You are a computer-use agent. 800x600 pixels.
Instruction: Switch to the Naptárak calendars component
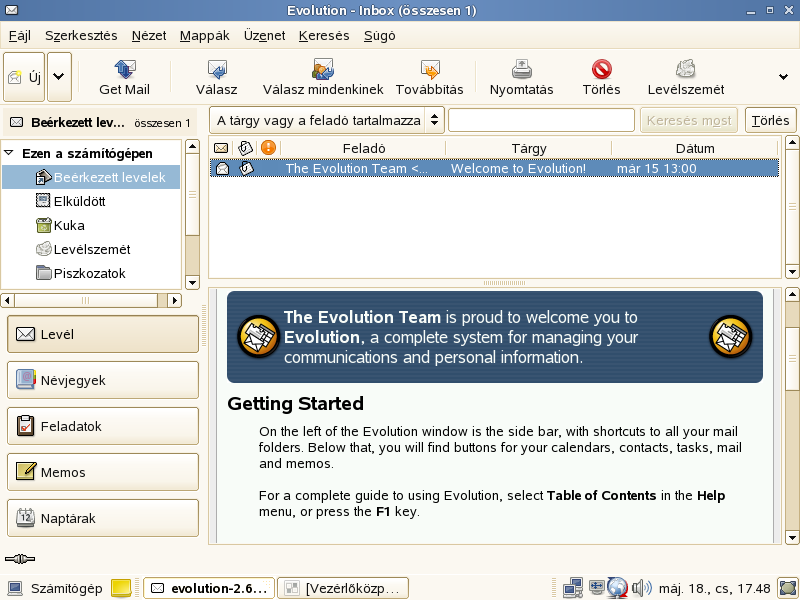coord(103,518)
